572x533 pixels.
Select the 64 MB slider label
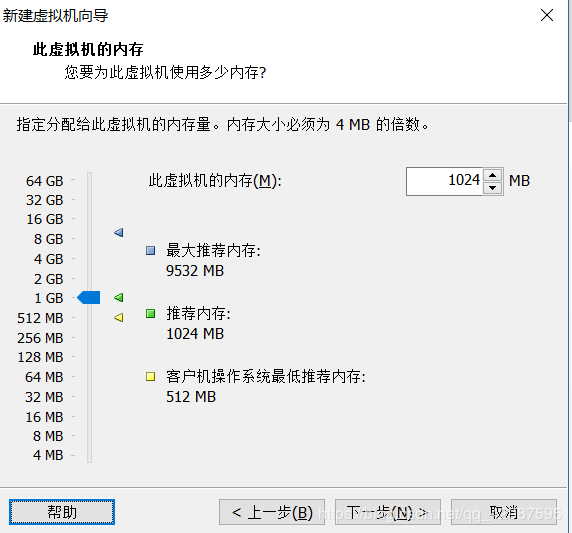click(x=44, y=377)
